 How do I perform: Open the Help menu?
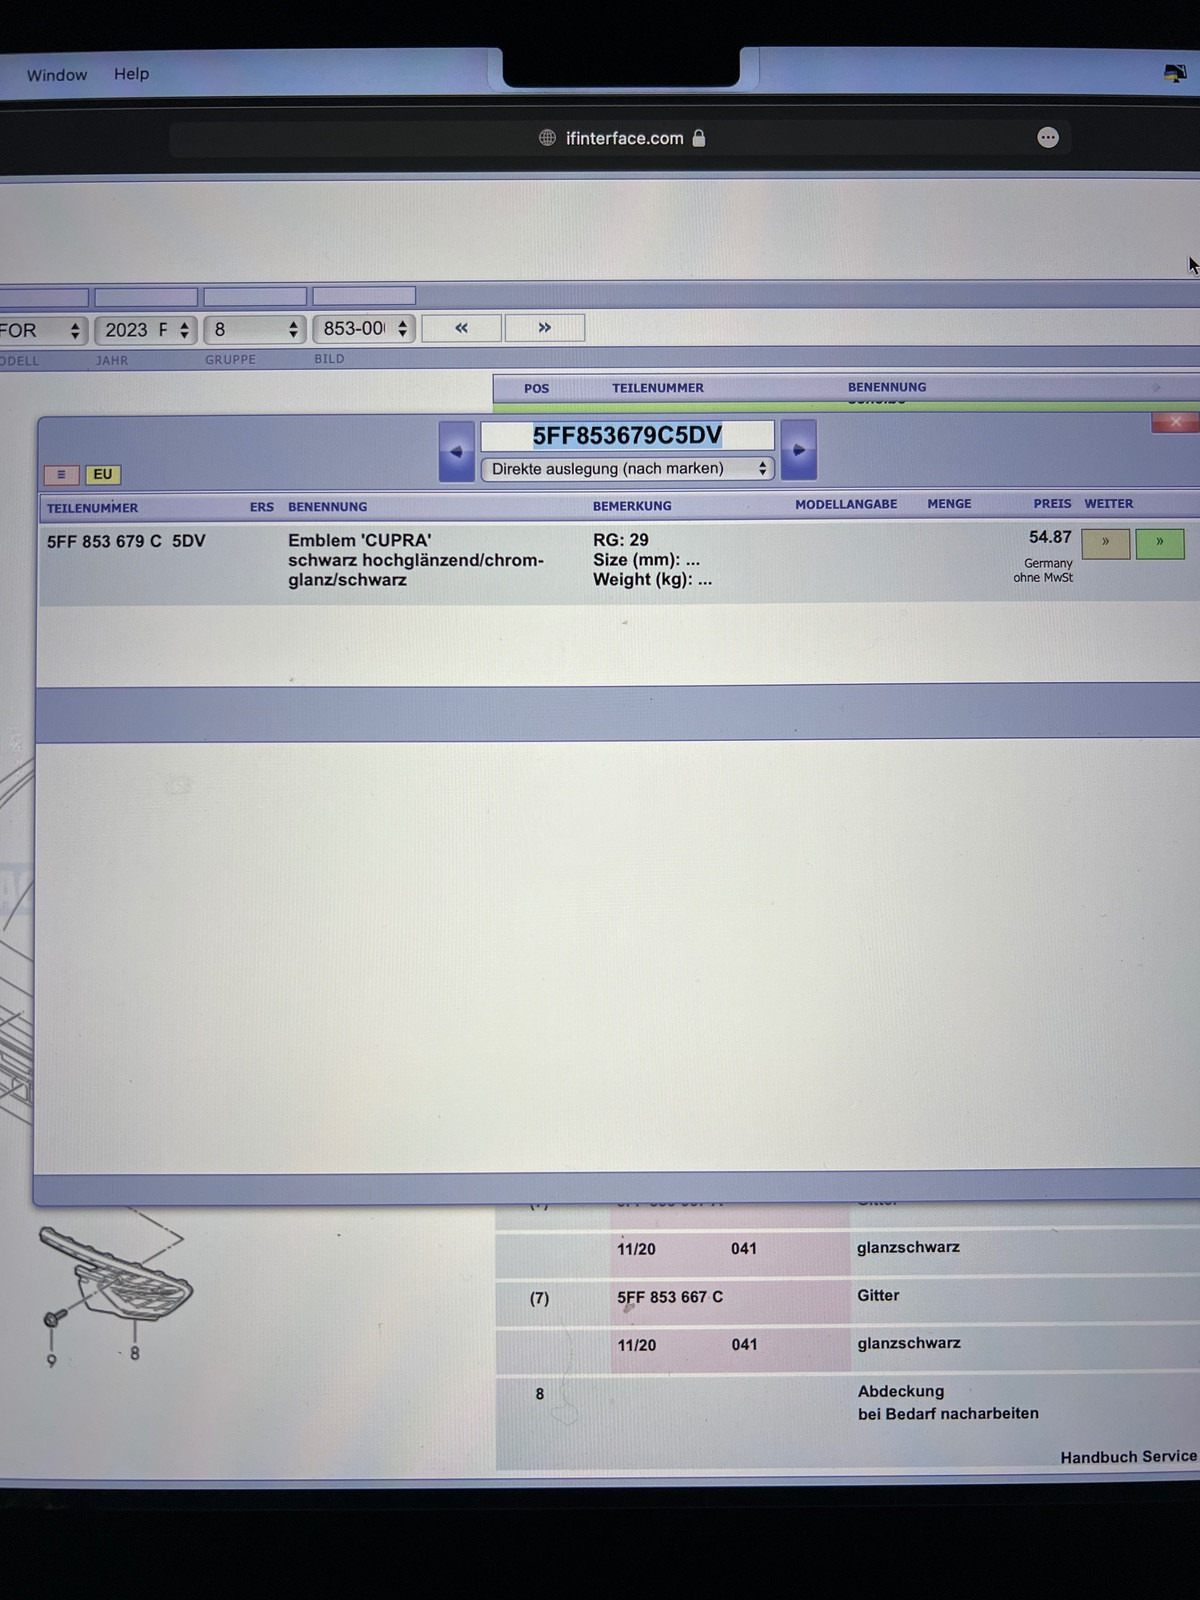point(131,74)
